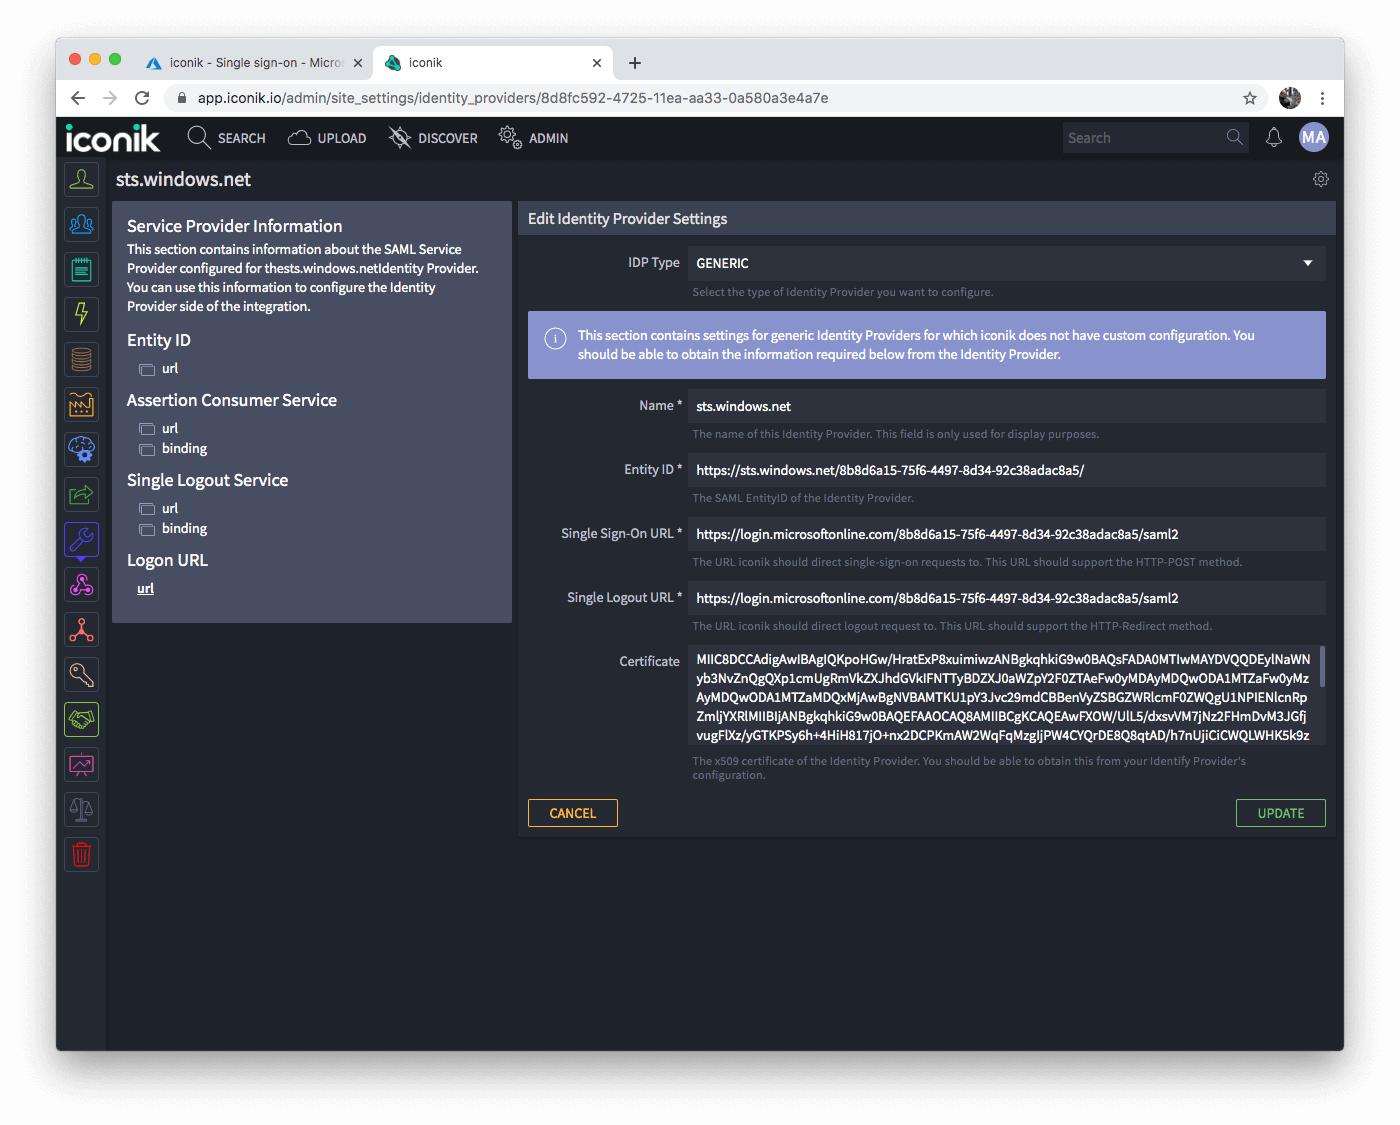1400x1125 pixels.
Task: Open the notifications panel icon
Action: coord(1273,137)
